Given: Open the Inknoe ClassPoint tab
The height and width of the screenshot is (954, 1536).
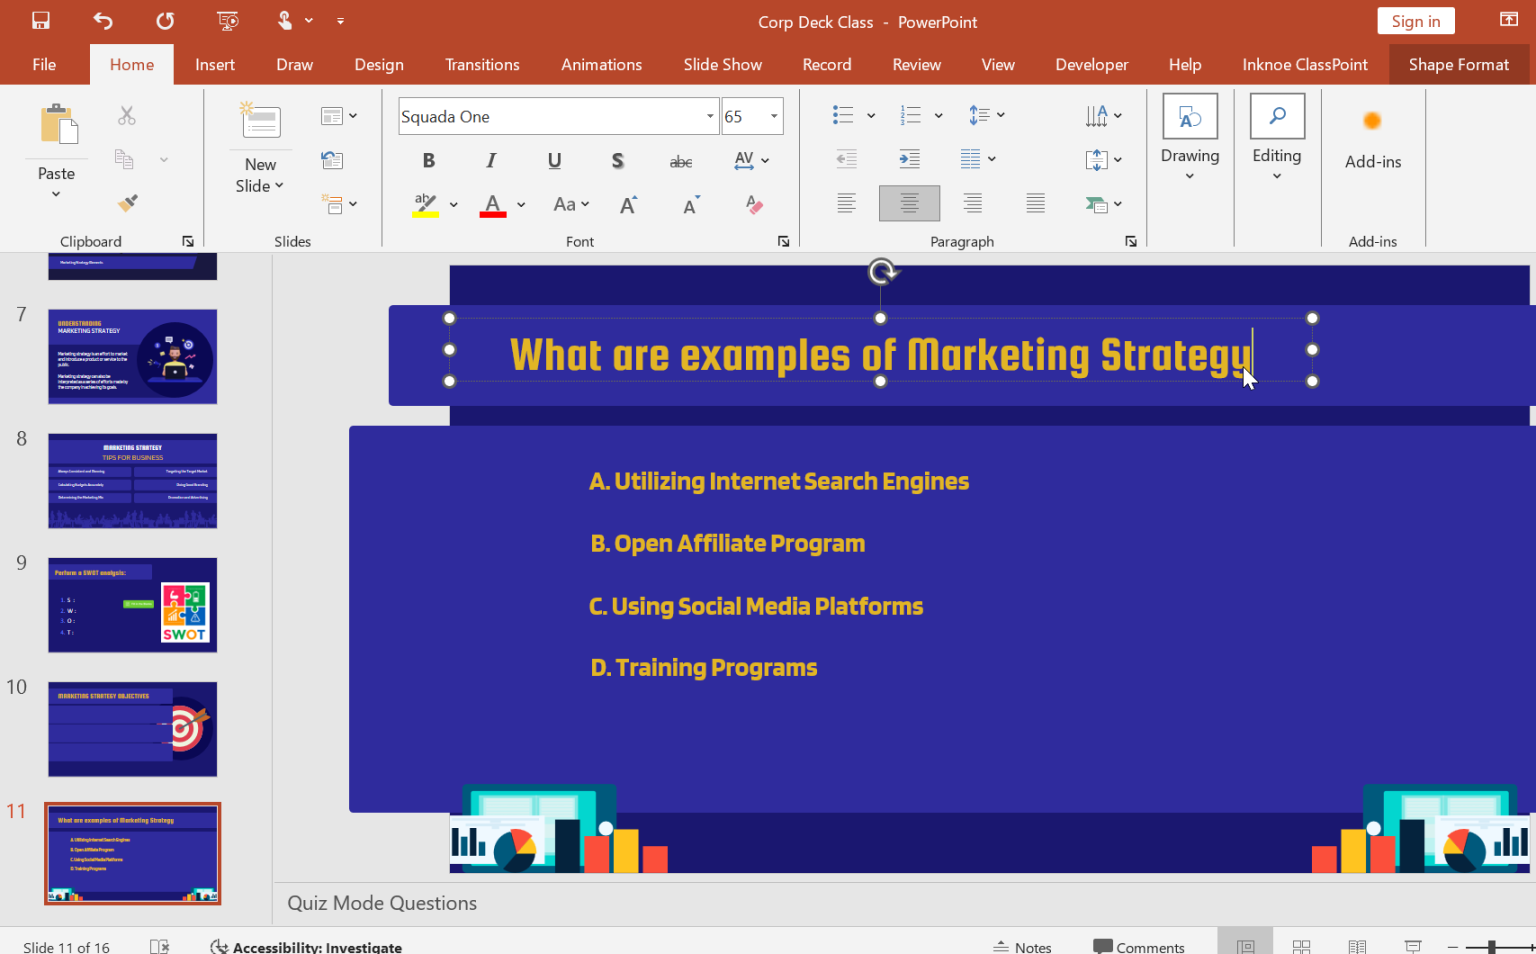Looking at the screenshot, I should coord(1305,64).
